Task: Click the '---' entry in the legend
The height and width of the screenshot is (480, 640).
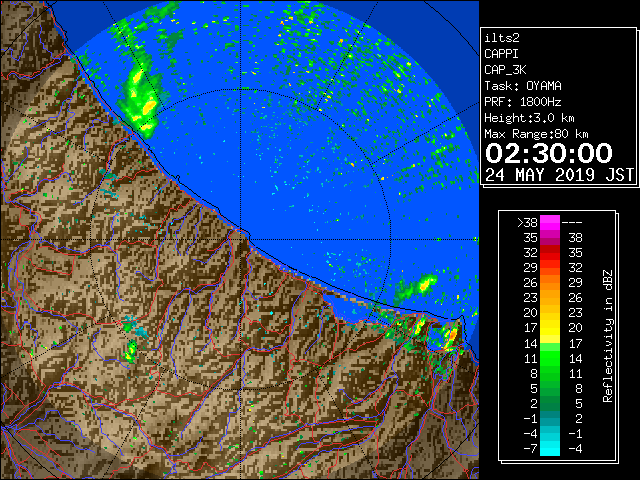Action: (572, 223)
